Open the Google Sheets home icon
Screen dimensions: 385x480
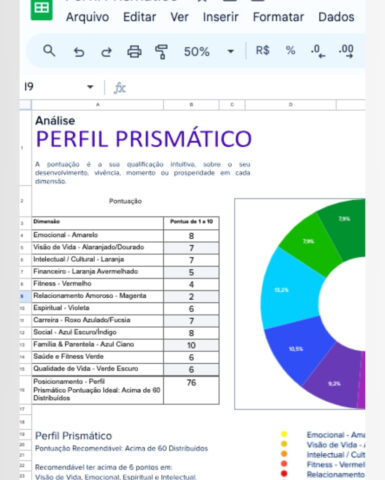[41, 9]
